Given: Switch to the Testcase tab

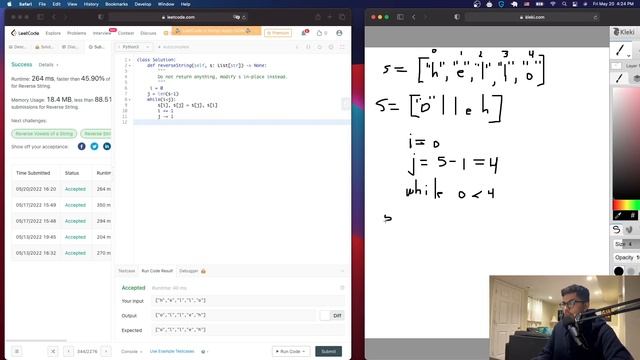Looking at the screenshot, I should (127, 271).
